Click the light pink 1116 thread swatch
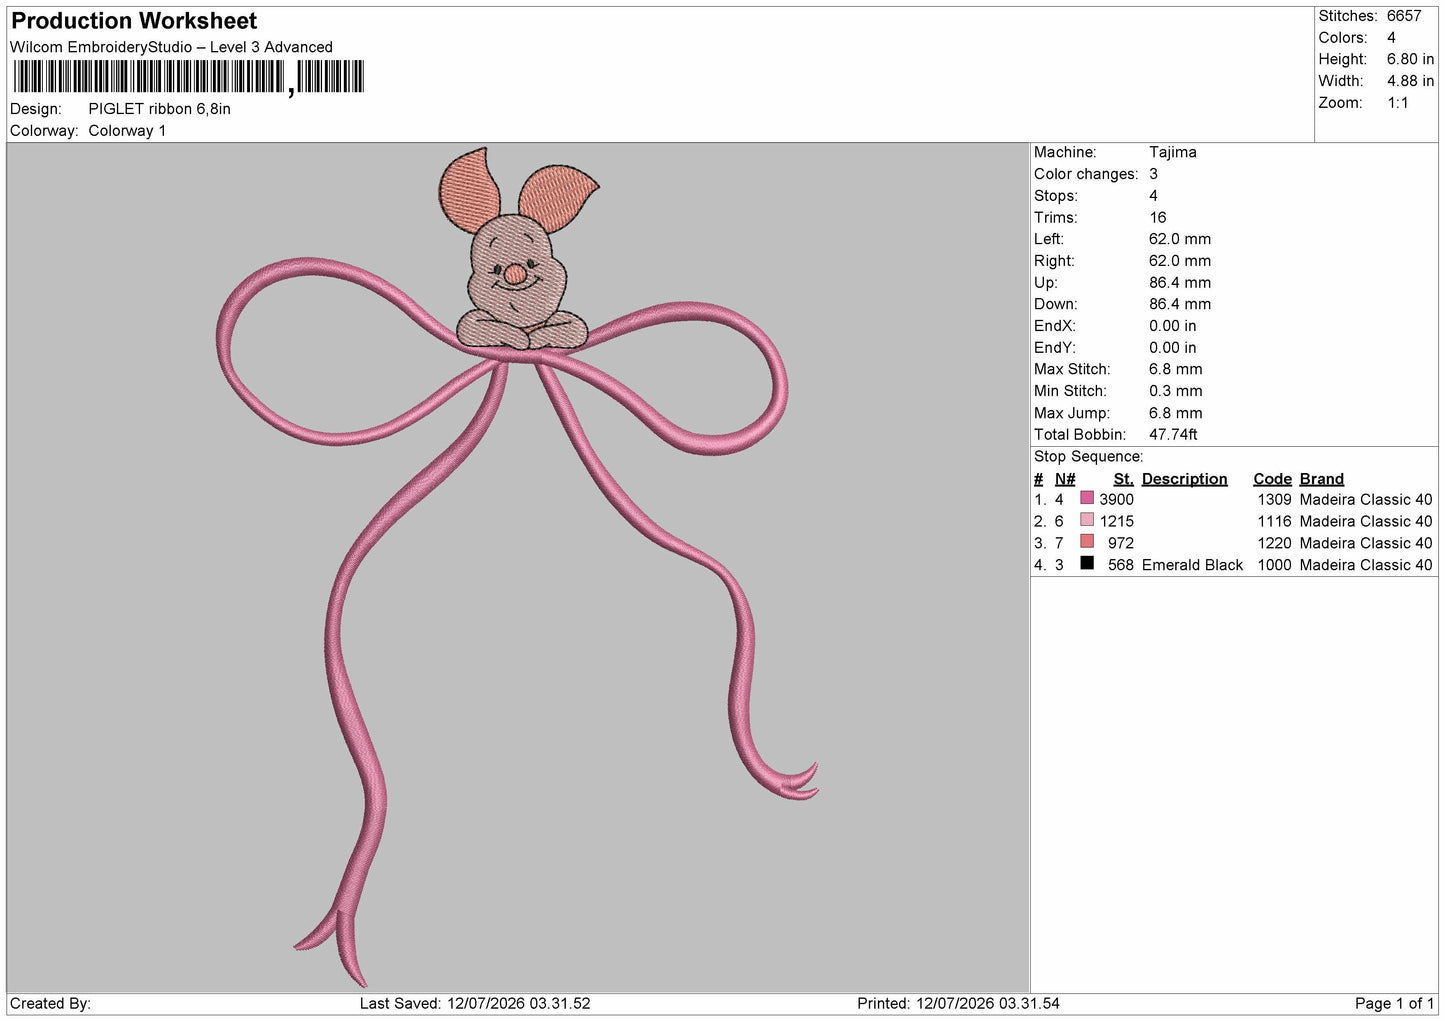This screenshot has width=1445, height=1021. (x=1087, y=520)
